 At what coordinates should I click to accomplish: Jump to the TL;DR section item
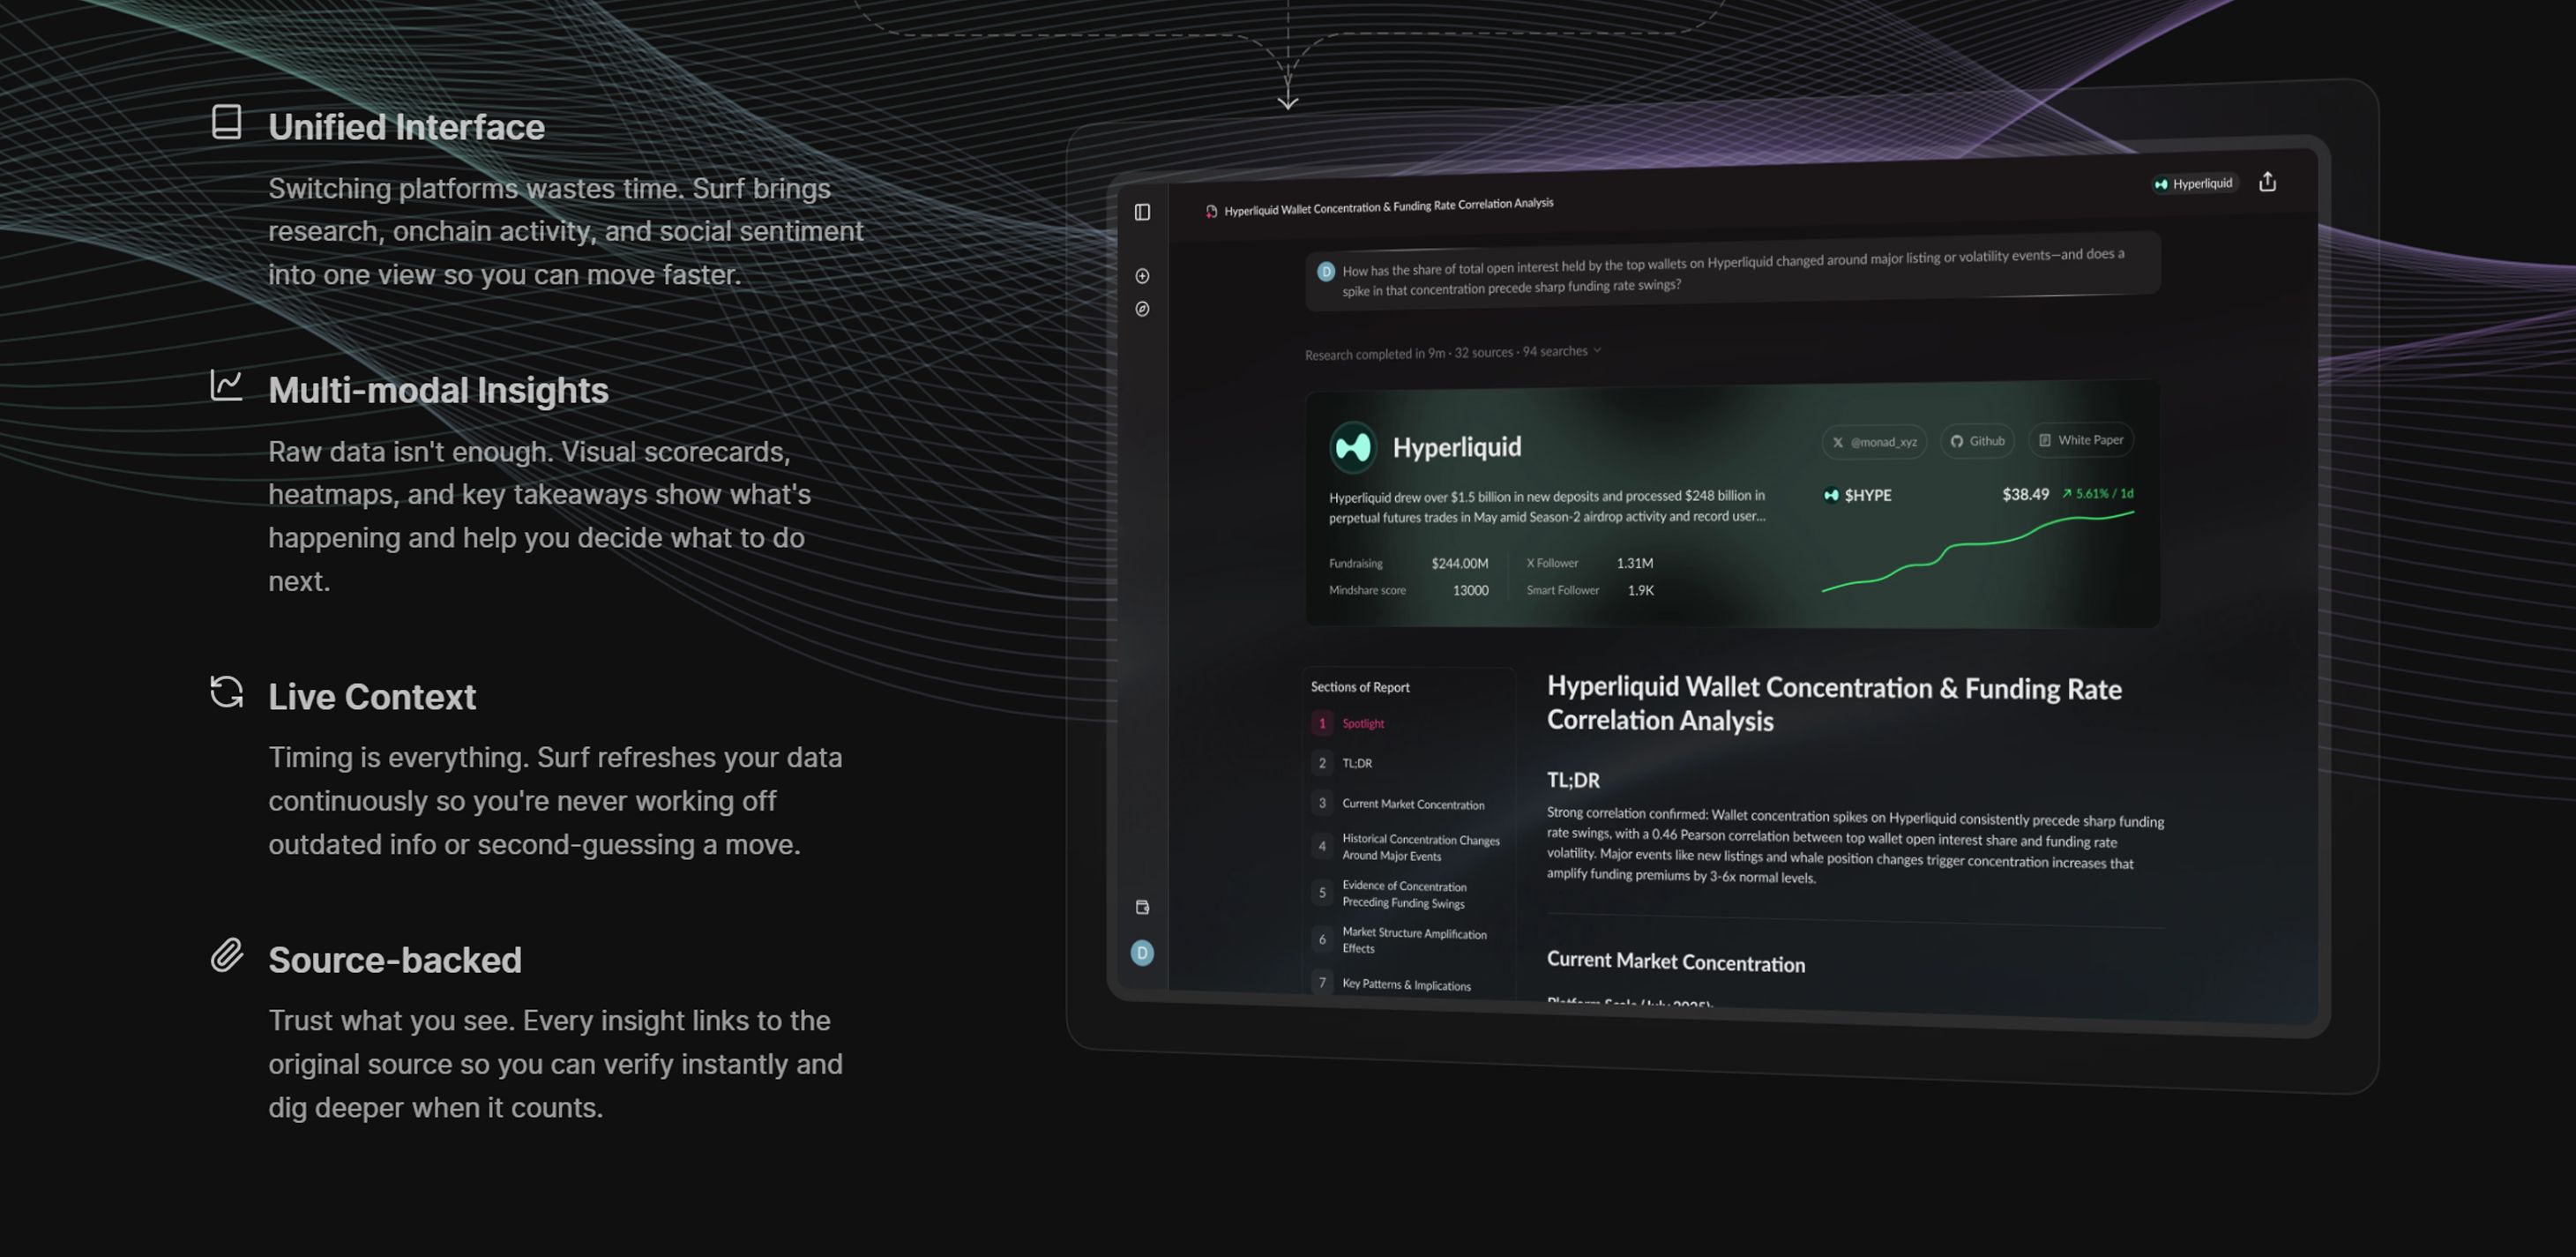coord(1356,763)
